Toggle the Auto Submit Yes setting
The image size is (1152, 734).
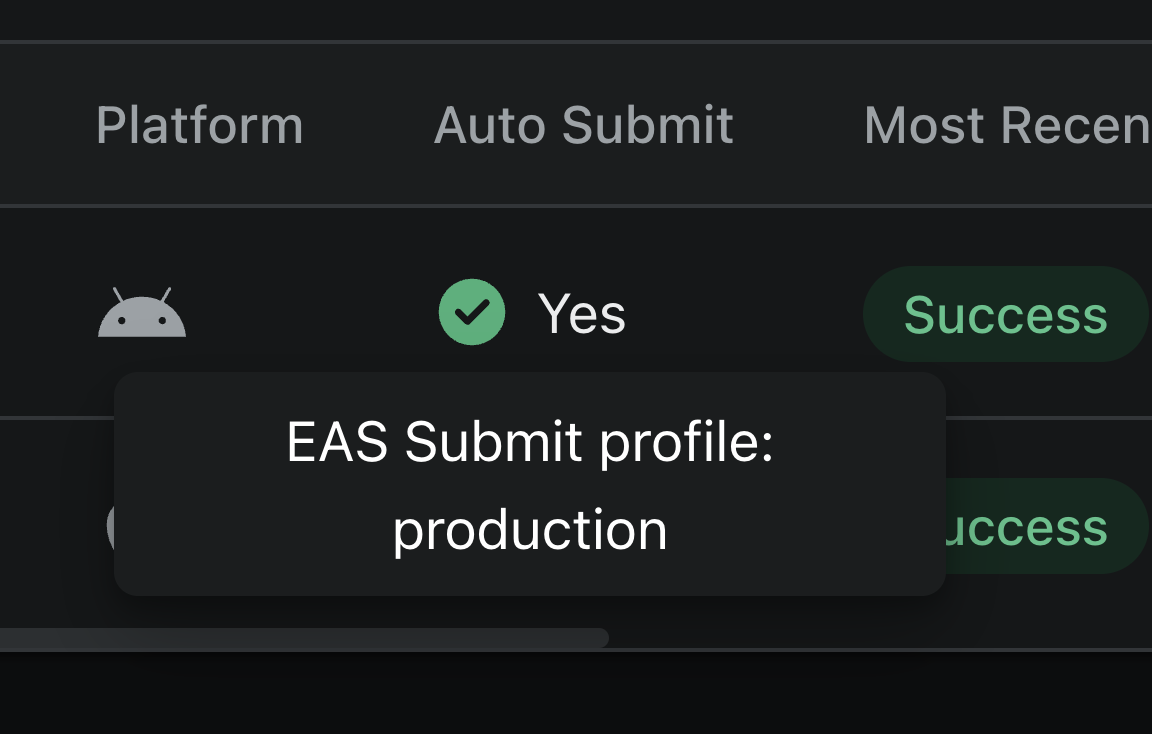click(532, 312)
